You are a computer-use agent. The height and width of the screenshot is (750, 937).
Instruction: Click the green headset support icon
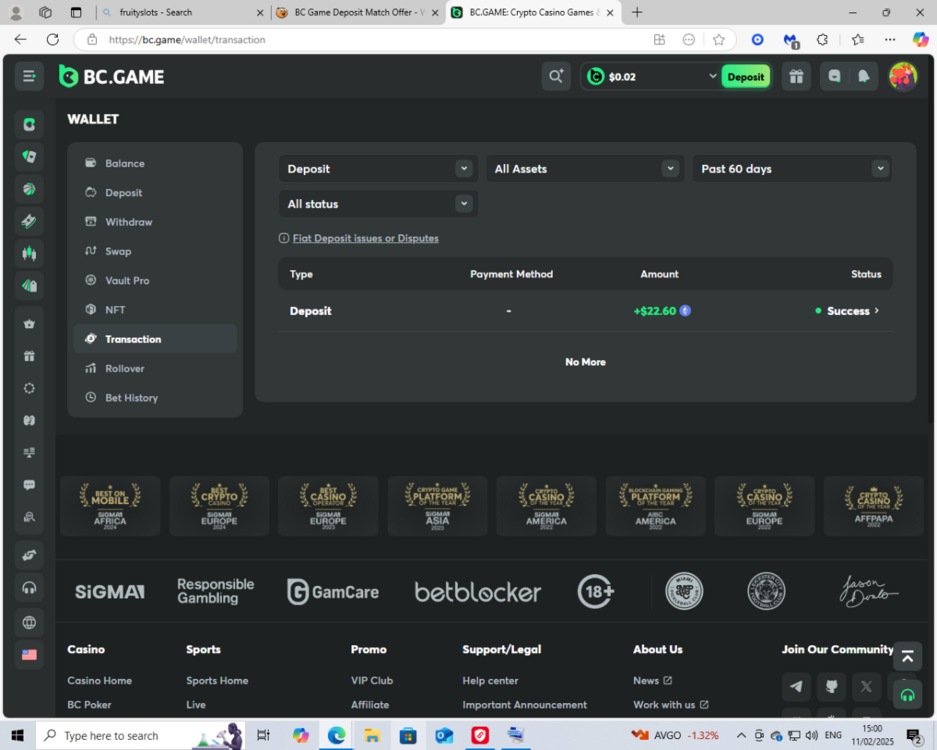tap(907, 694)
